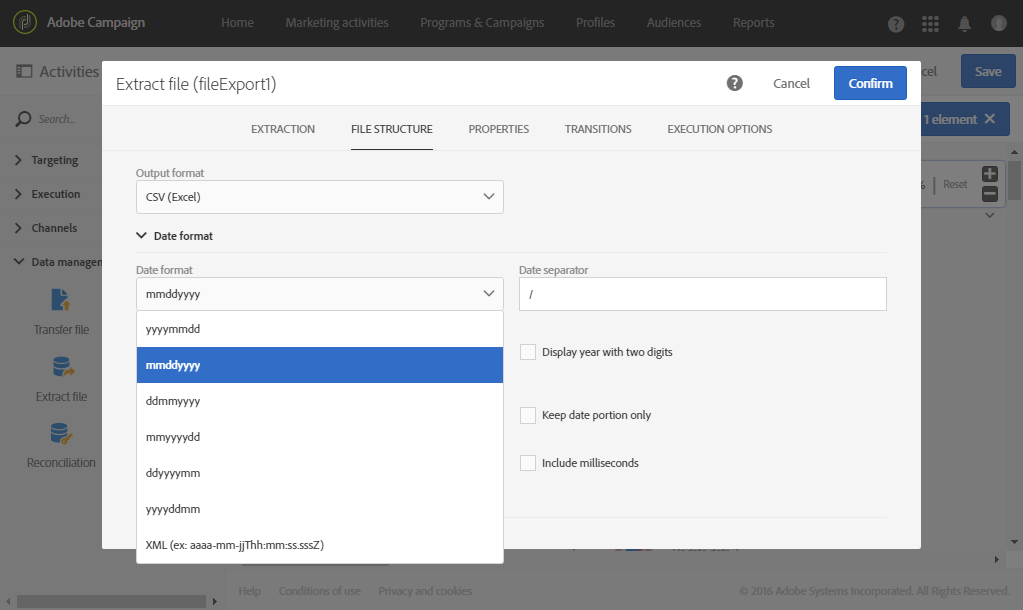Open the apps grid icon
This screenshot has width=1023, height=610.
[930, 24]
